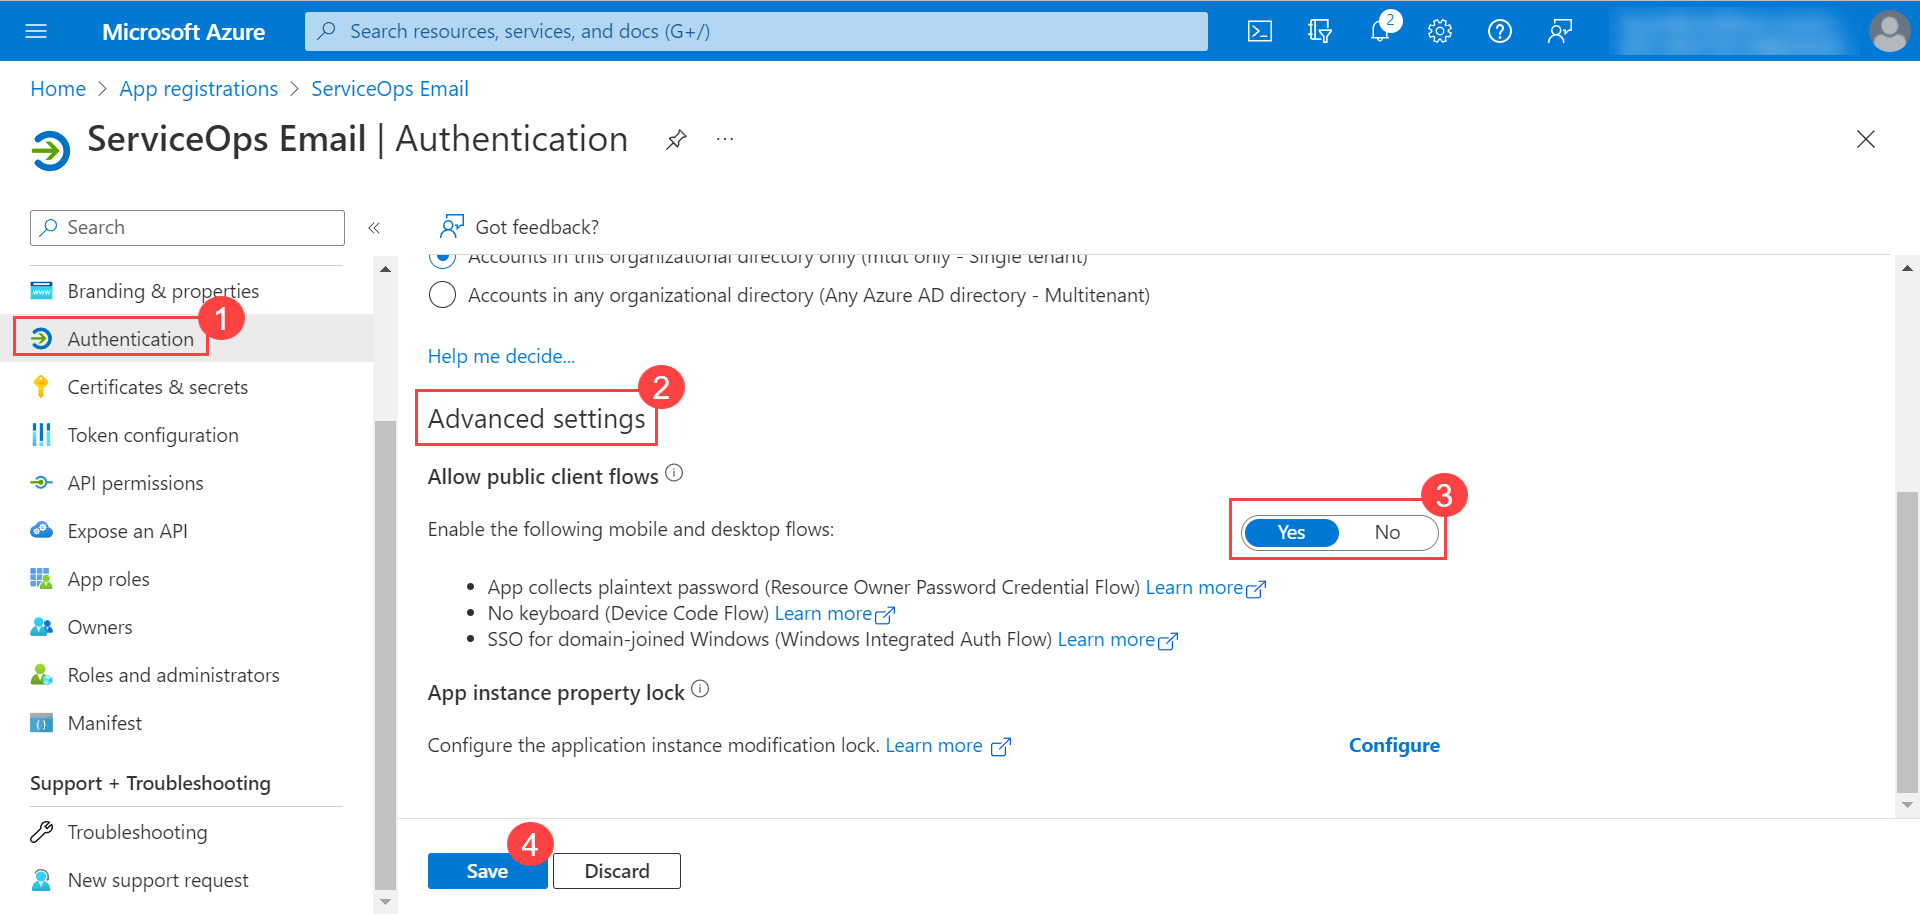Go to ServiceOps Email breadcrumb
Viewport: 1920px width, 914px height.
(x=390, y=89)
